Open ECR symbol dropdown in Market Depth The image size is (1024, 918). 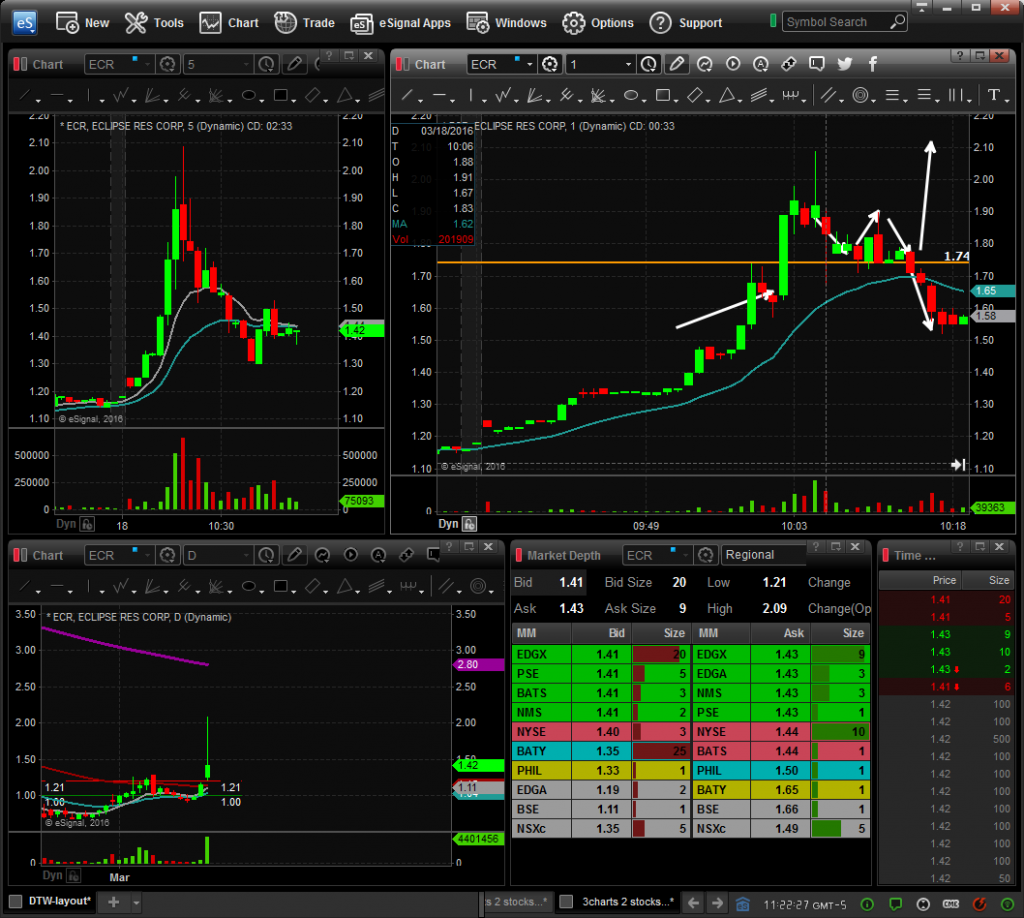click(685, 556)
